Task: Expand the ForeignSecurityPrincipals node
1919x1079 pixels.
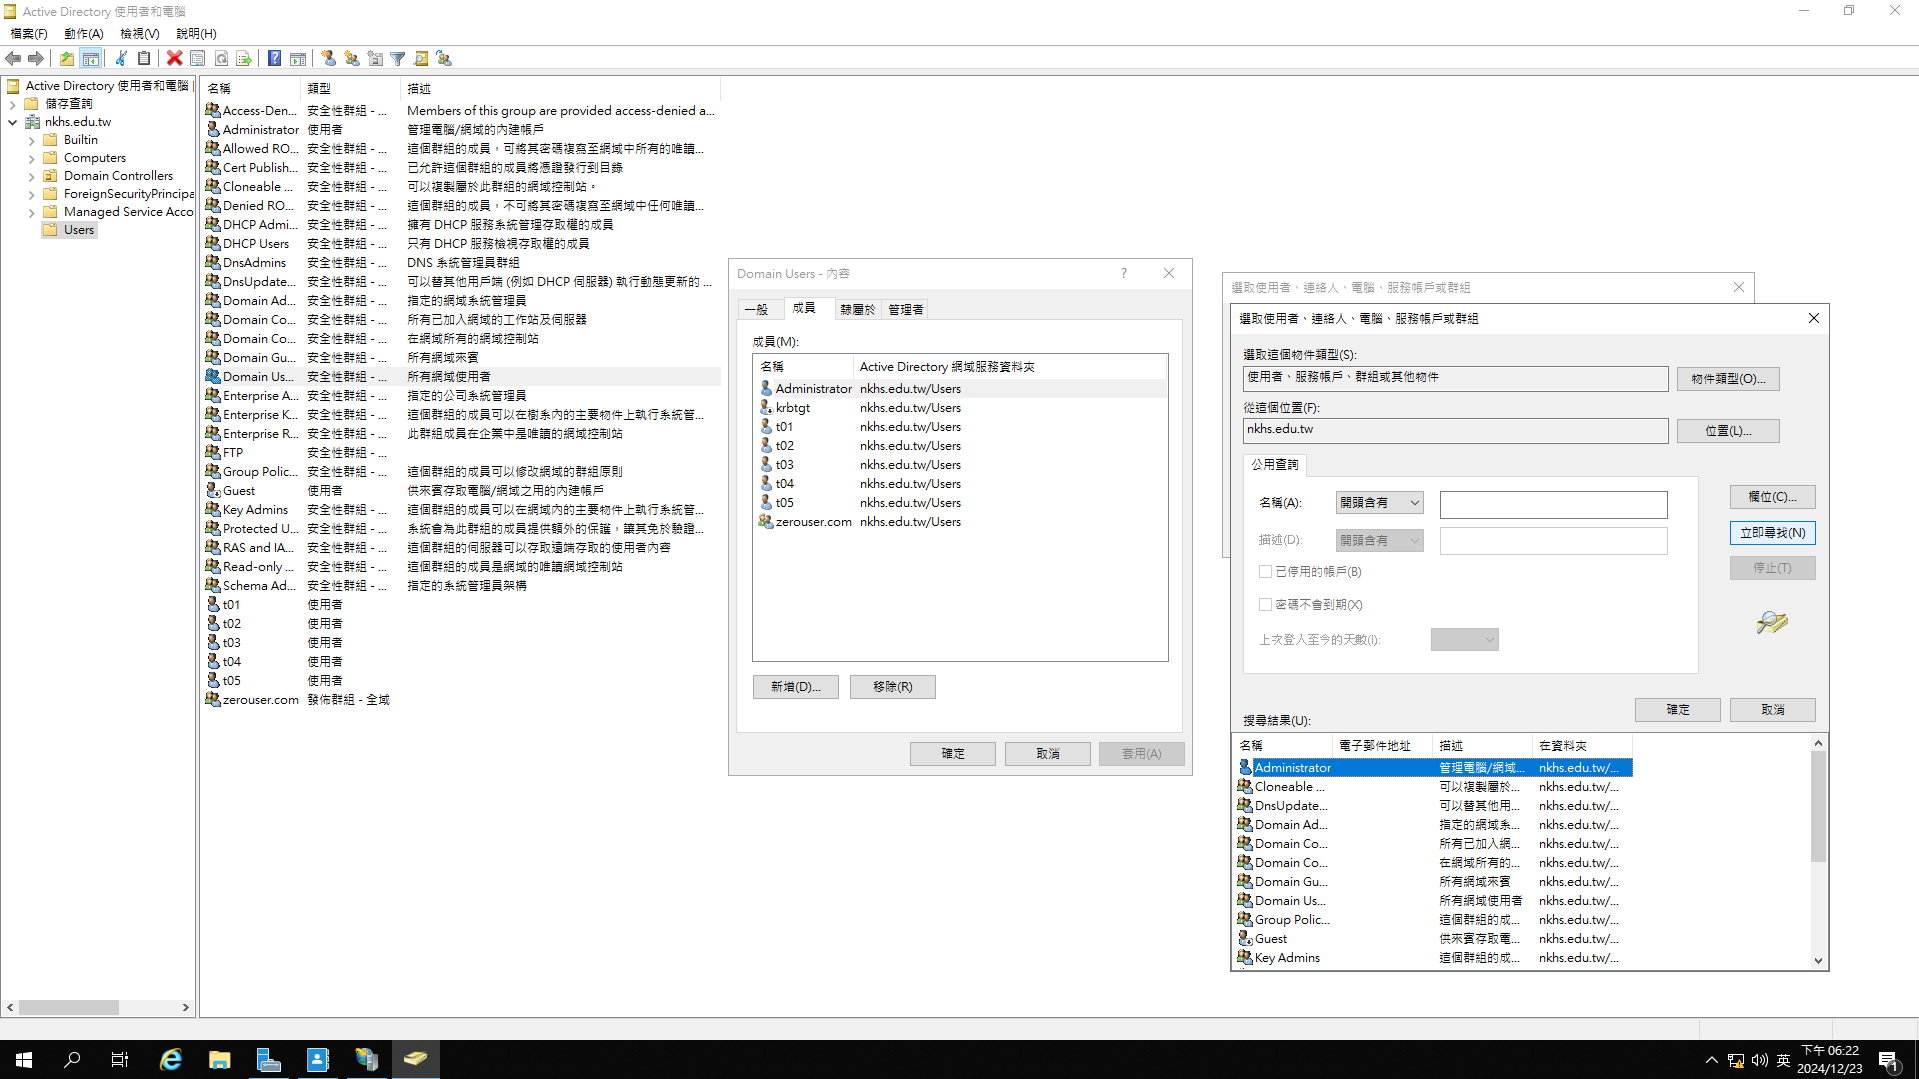Action: click(x=32, y=194)
